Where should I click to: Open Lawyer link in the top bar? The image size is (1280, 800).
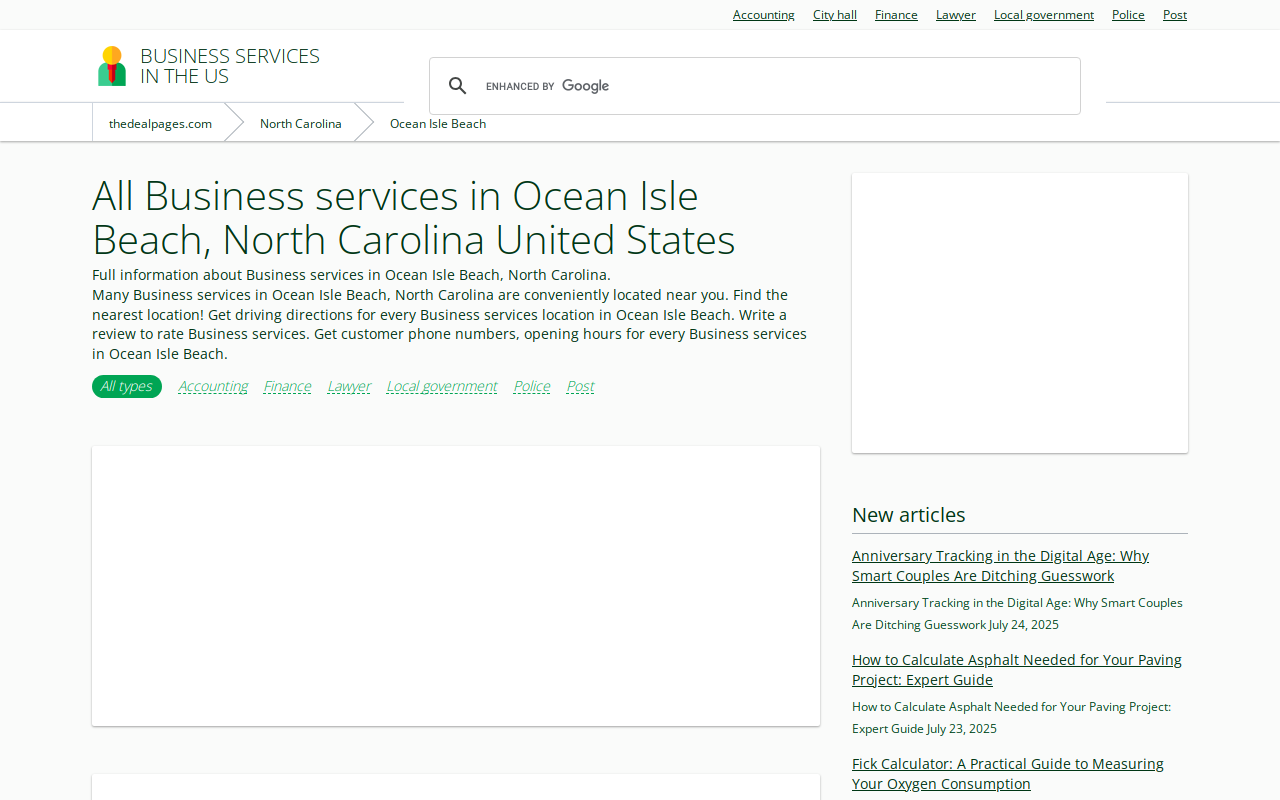pyautogui.click(x=956, y=15)
